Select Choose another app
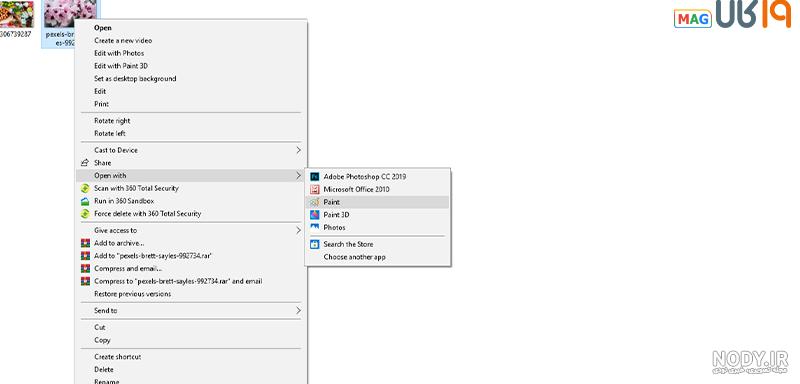This screenshot has height=384, width=800. pyautogui.click(x=355, y=257)
